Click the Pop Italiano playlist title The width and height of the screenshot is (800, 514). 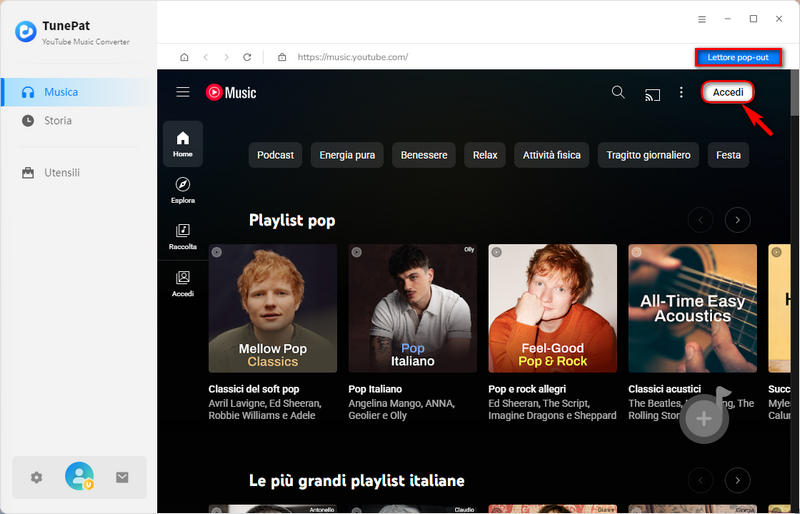375,389
